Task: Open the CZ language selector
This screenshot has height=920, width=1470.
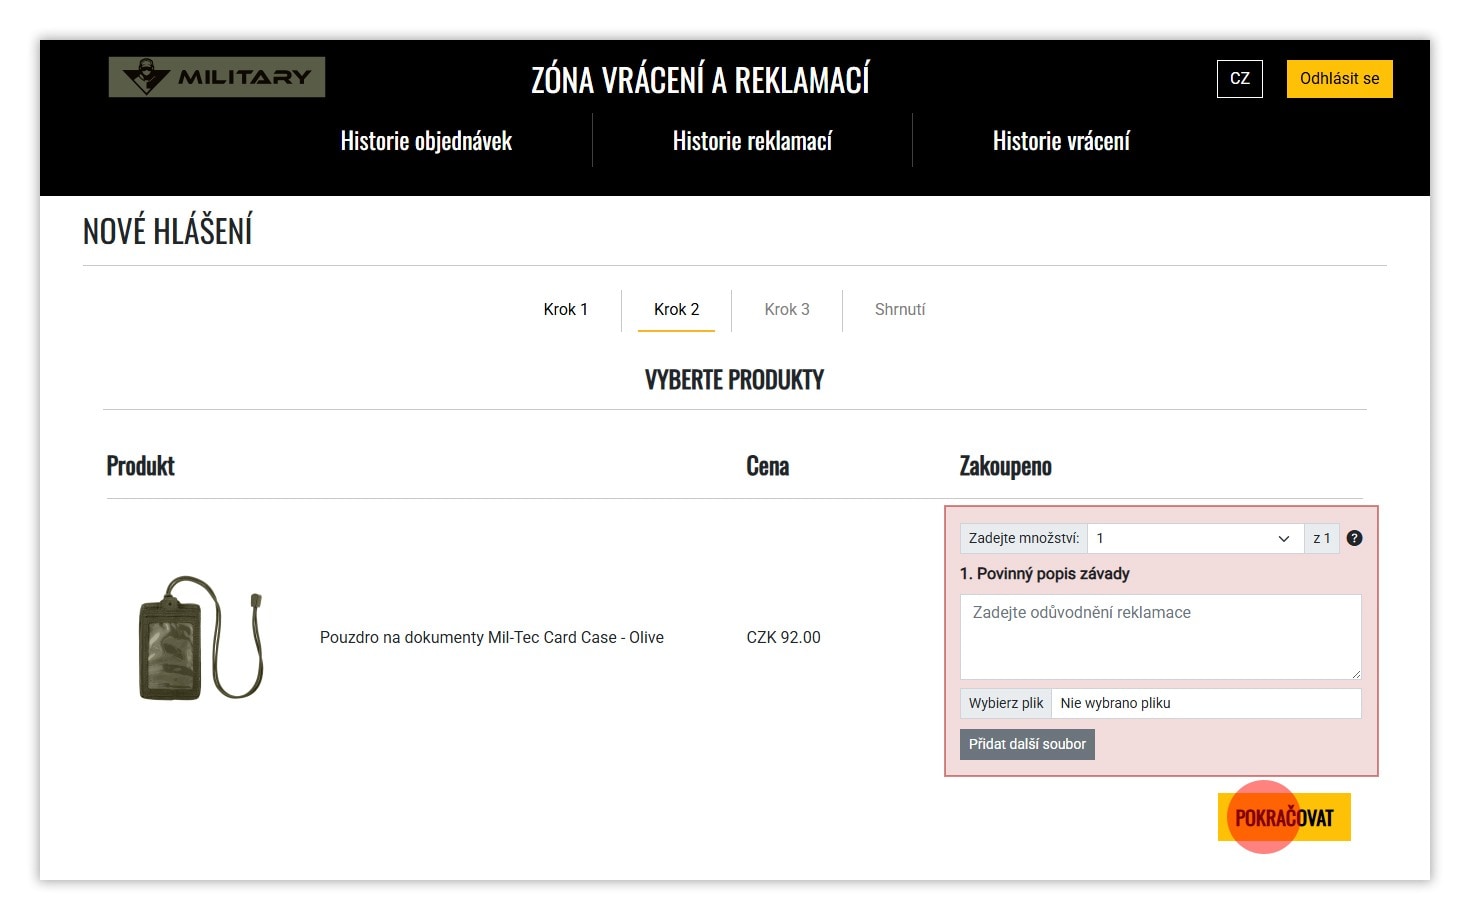Action: tap(1239, 79)
